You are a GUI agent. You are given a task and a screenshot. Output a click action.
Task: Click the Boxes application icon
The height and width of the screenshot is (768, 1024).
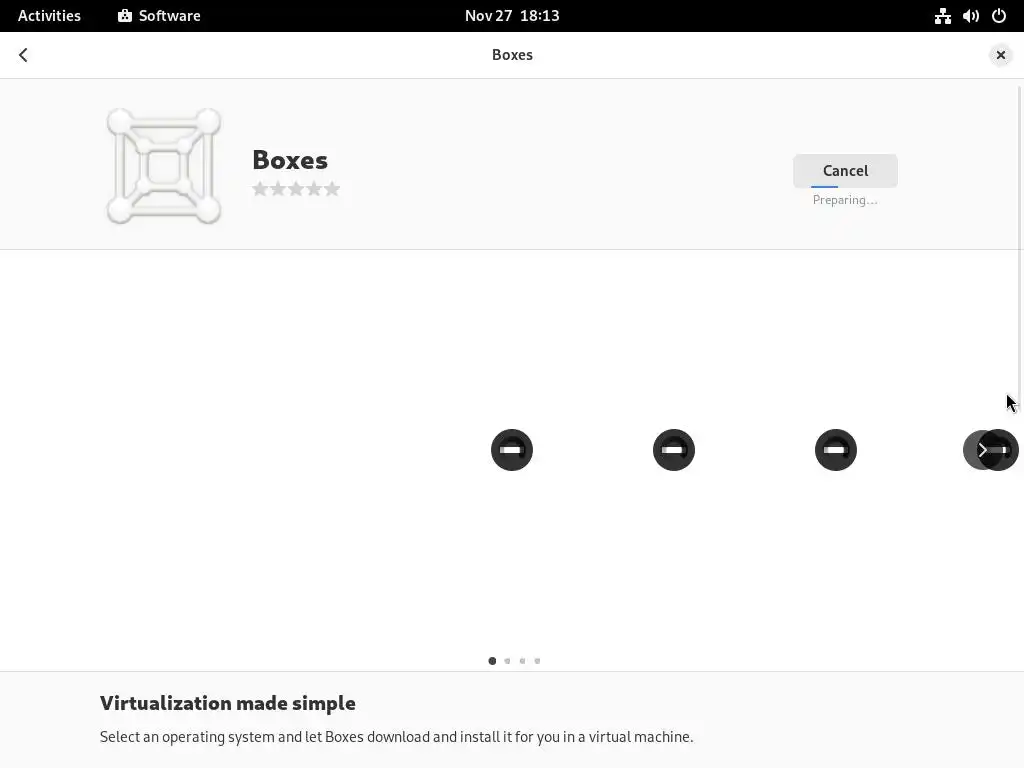tap(164, 166)
